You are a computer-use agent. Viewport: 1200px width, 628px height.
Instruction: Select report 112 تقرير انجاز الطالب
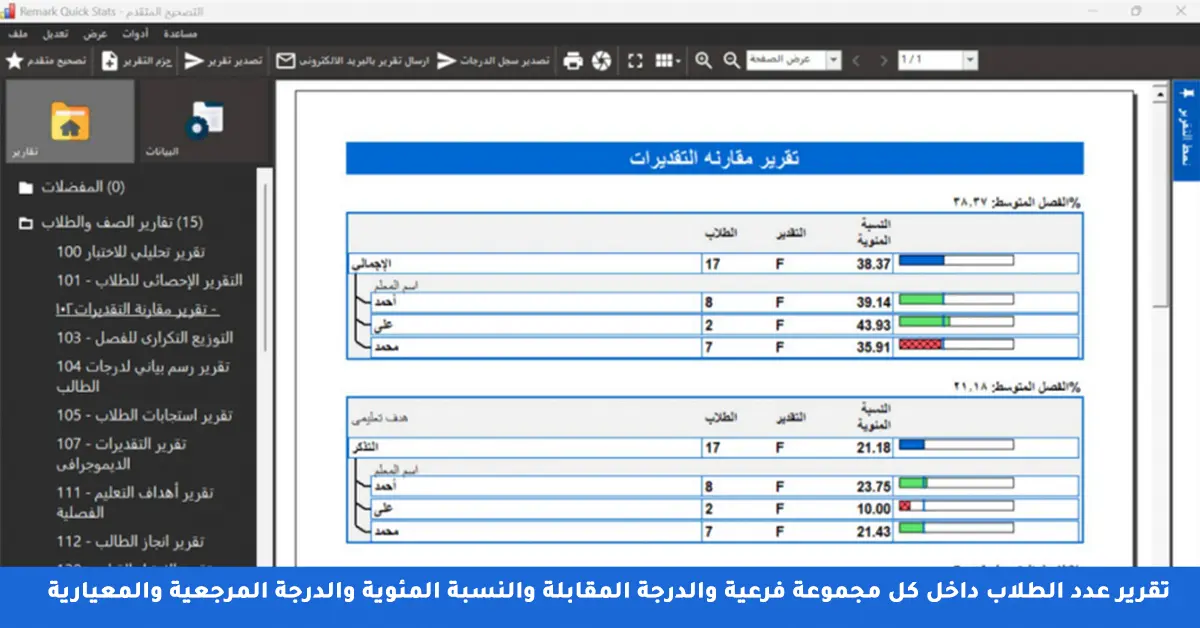(x=130, y=541)
